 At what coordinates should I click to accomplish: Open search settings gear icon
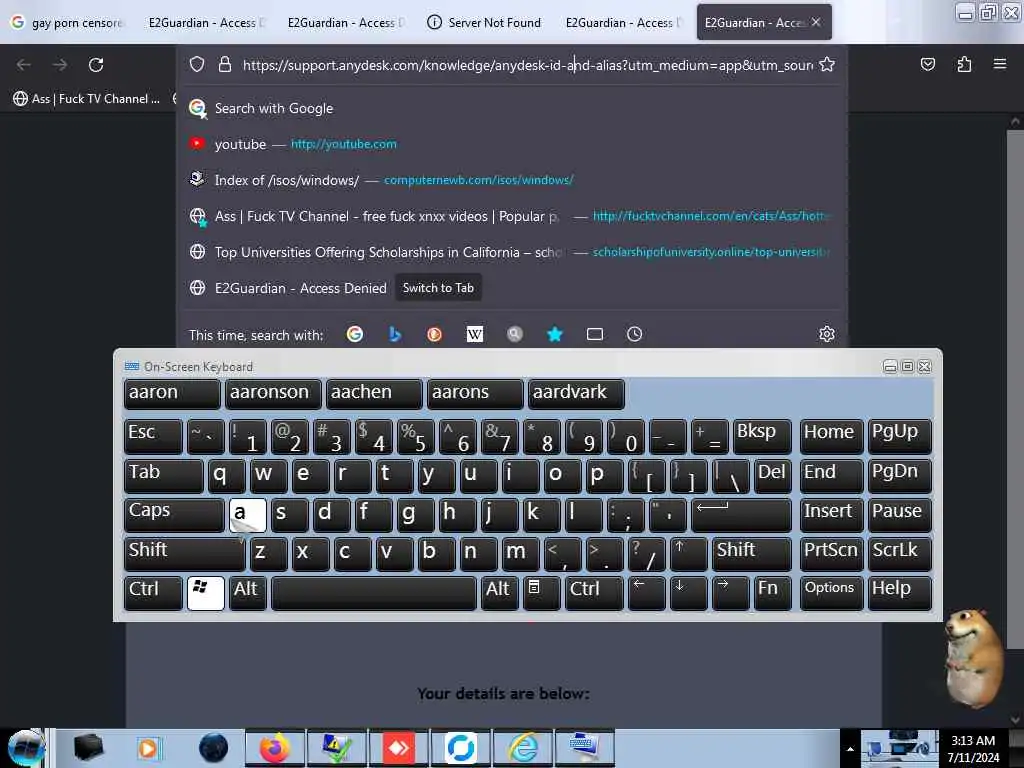point(827,334)
